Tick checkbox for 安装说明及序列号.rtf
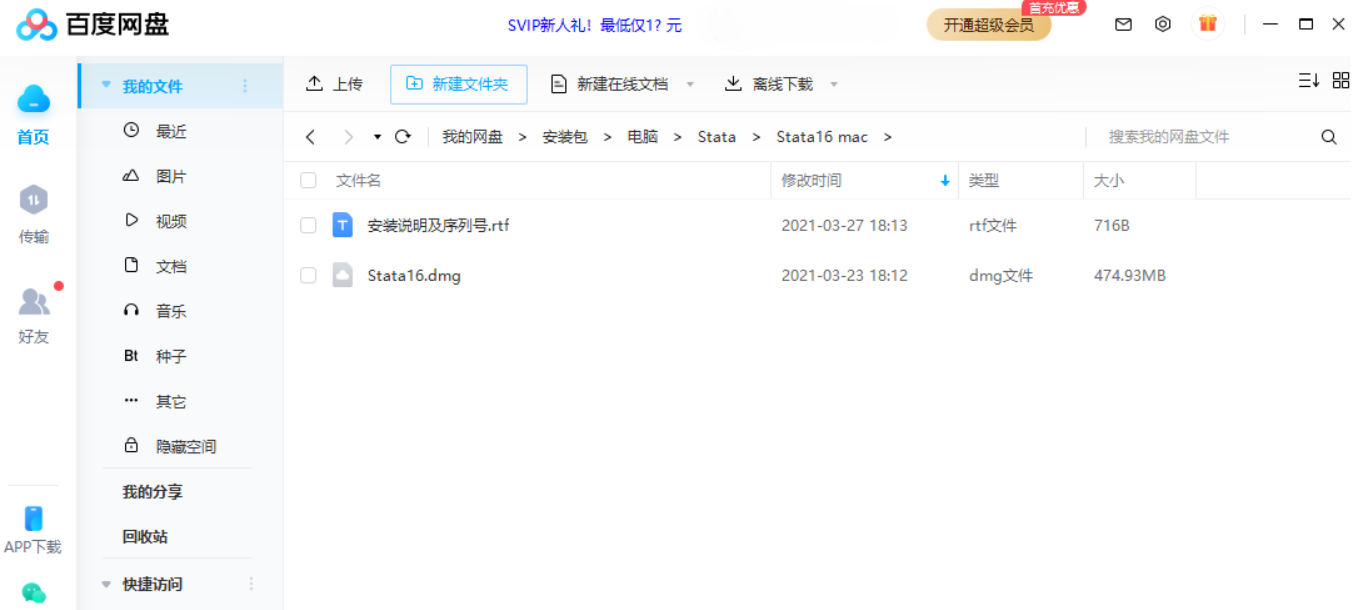 308,226
